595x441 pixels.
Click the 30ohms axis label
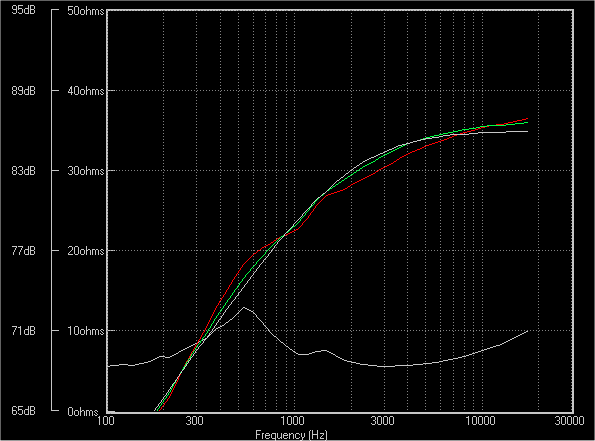point(86,171)
